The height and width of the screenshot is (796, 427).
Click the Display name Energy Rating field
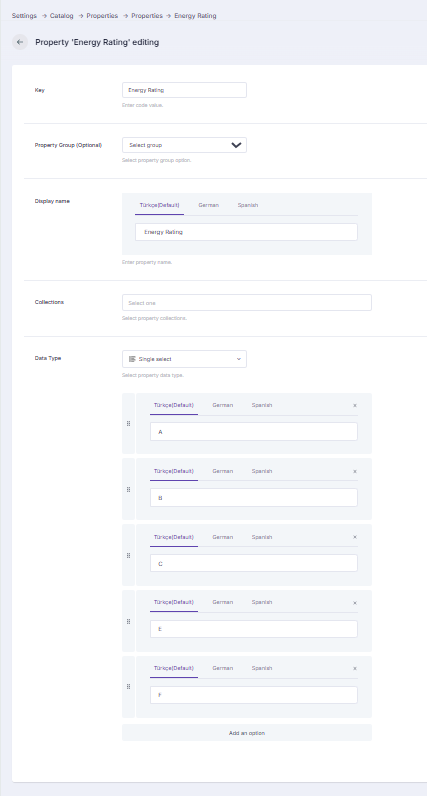click(246, 232)
